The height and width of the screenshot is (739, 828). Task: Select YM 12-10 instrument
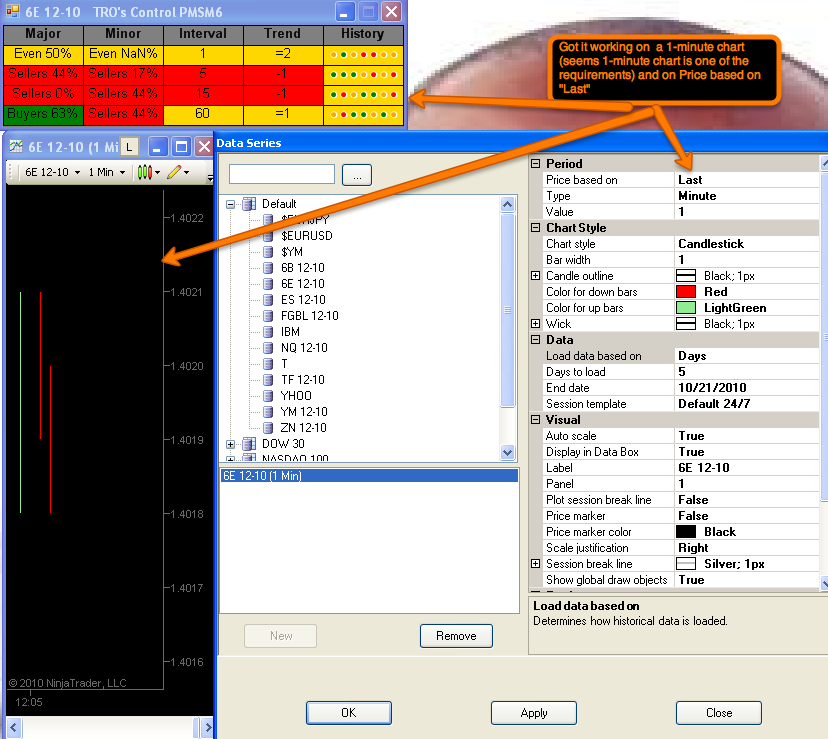pyautogui.click(x=304, y=411)
